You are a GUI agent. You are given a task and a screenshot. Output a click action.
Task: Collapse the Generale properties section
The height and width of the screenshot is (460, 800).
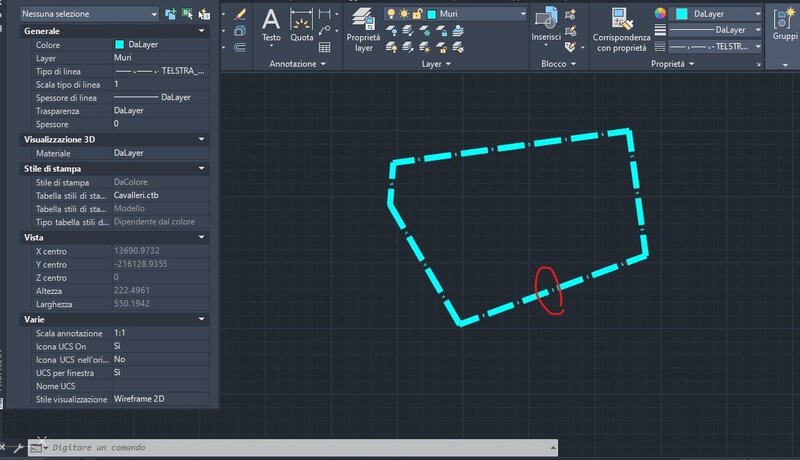[201, 32]
